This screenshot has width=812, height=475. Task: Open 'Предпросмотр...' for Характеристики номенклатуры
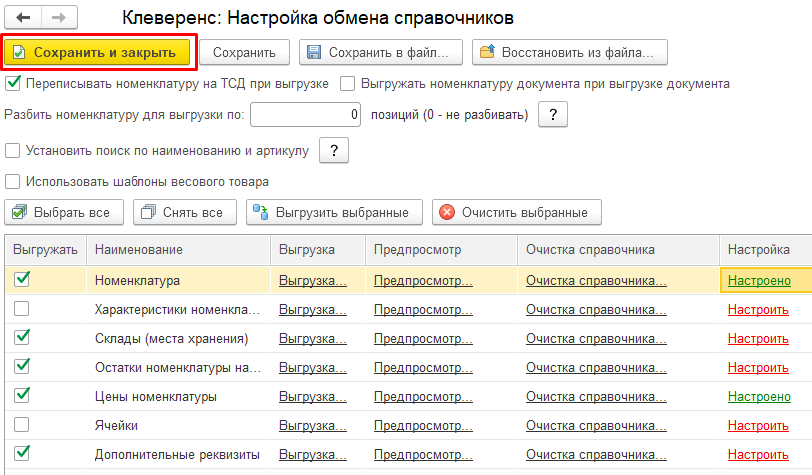(x=423, y=310)
